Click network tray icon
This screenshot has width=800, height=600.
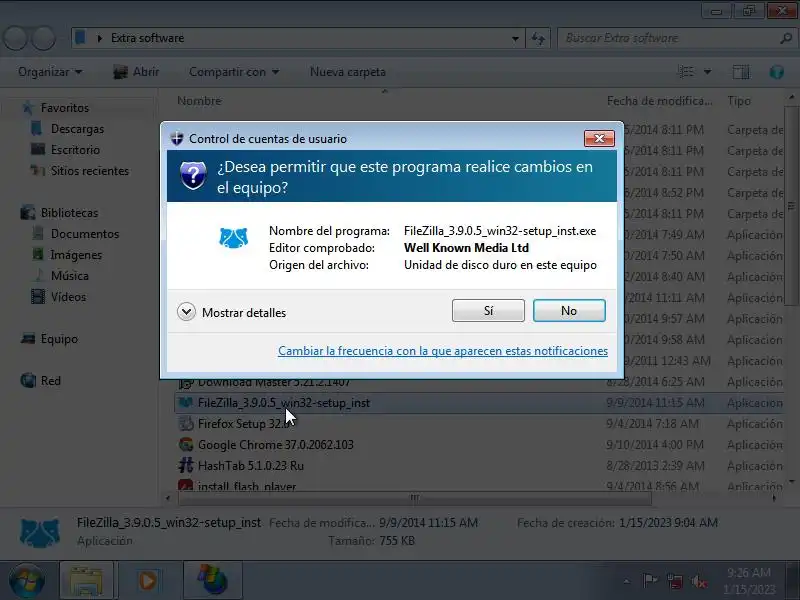click(674, 581)
